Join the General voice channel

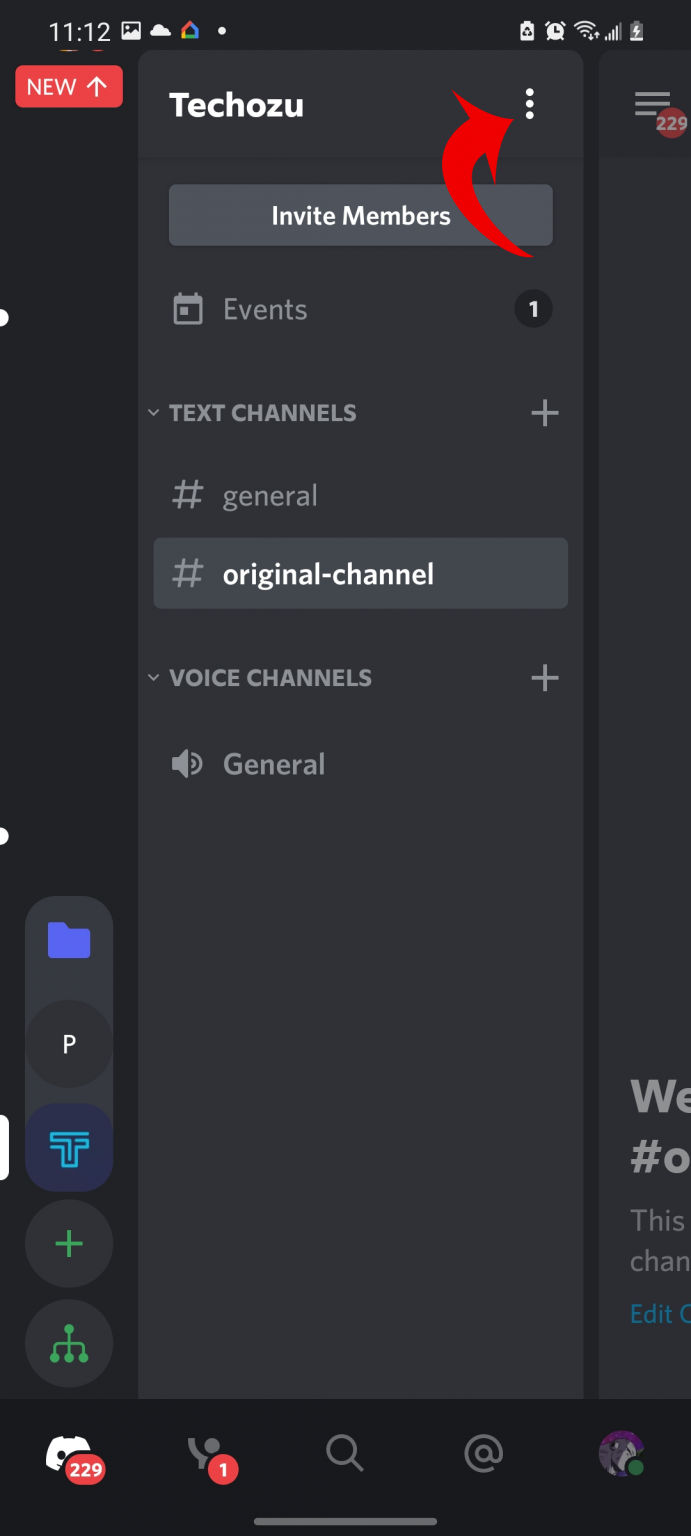coord(273,763)
